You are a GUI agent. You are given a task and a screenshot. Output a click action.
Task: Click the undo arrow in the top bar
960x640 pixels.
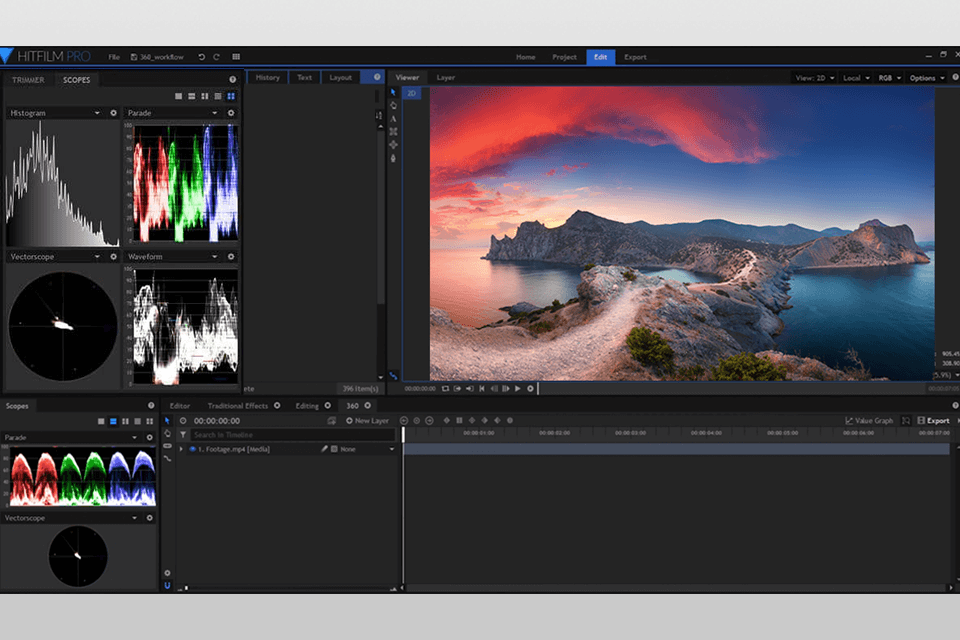pyautogui.click(x=201, y=57)
